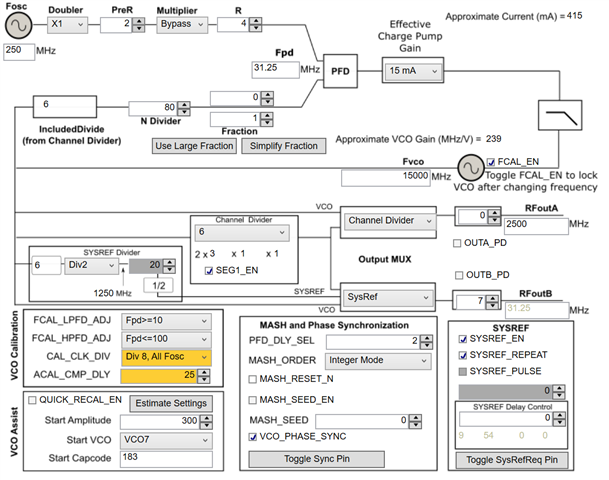Open the FCAL_LPFD_ADJ dropdown
Screen dimensions: 609x480
[166, 321]
